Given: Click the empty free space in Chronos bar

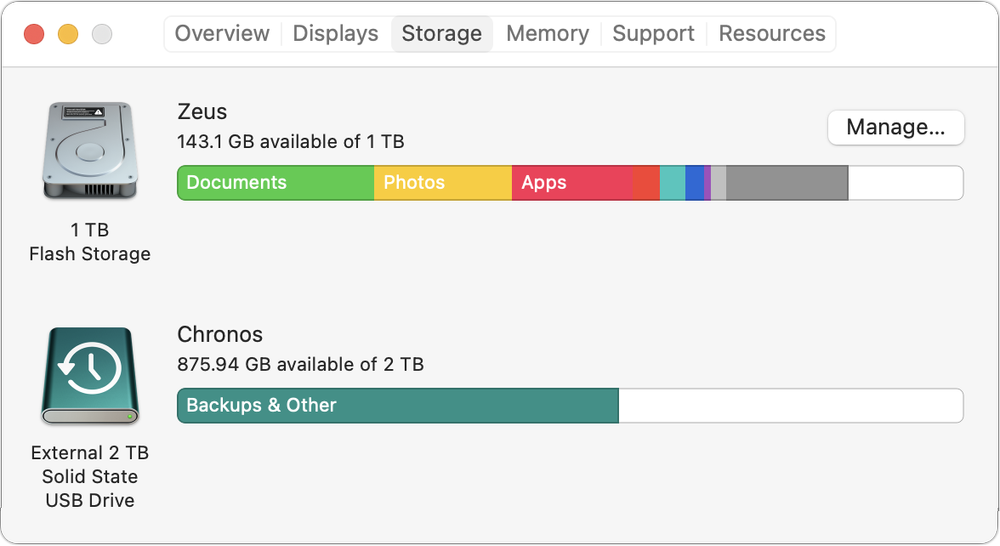Looking at the screenshot, I should 790,405.
